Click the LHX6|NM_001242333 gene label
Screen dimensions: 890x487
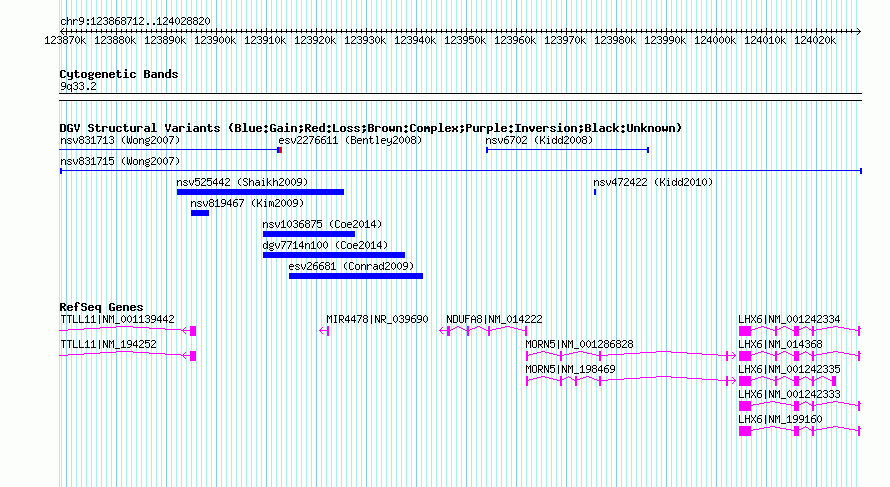789,394
